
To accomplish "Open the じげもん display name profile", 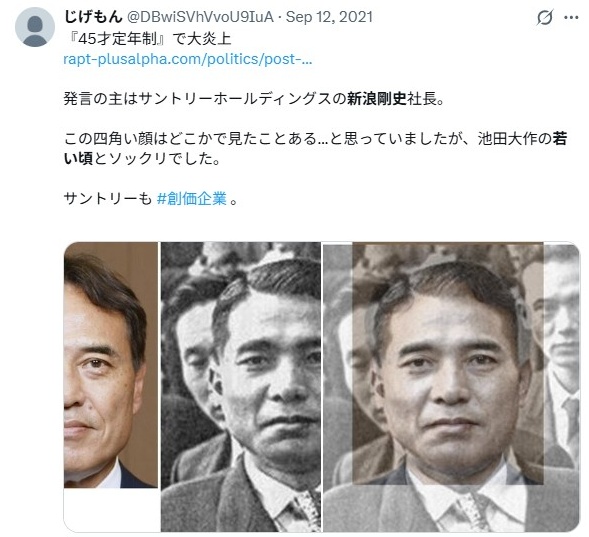I will pyautogui.click(x=94, y=17).
